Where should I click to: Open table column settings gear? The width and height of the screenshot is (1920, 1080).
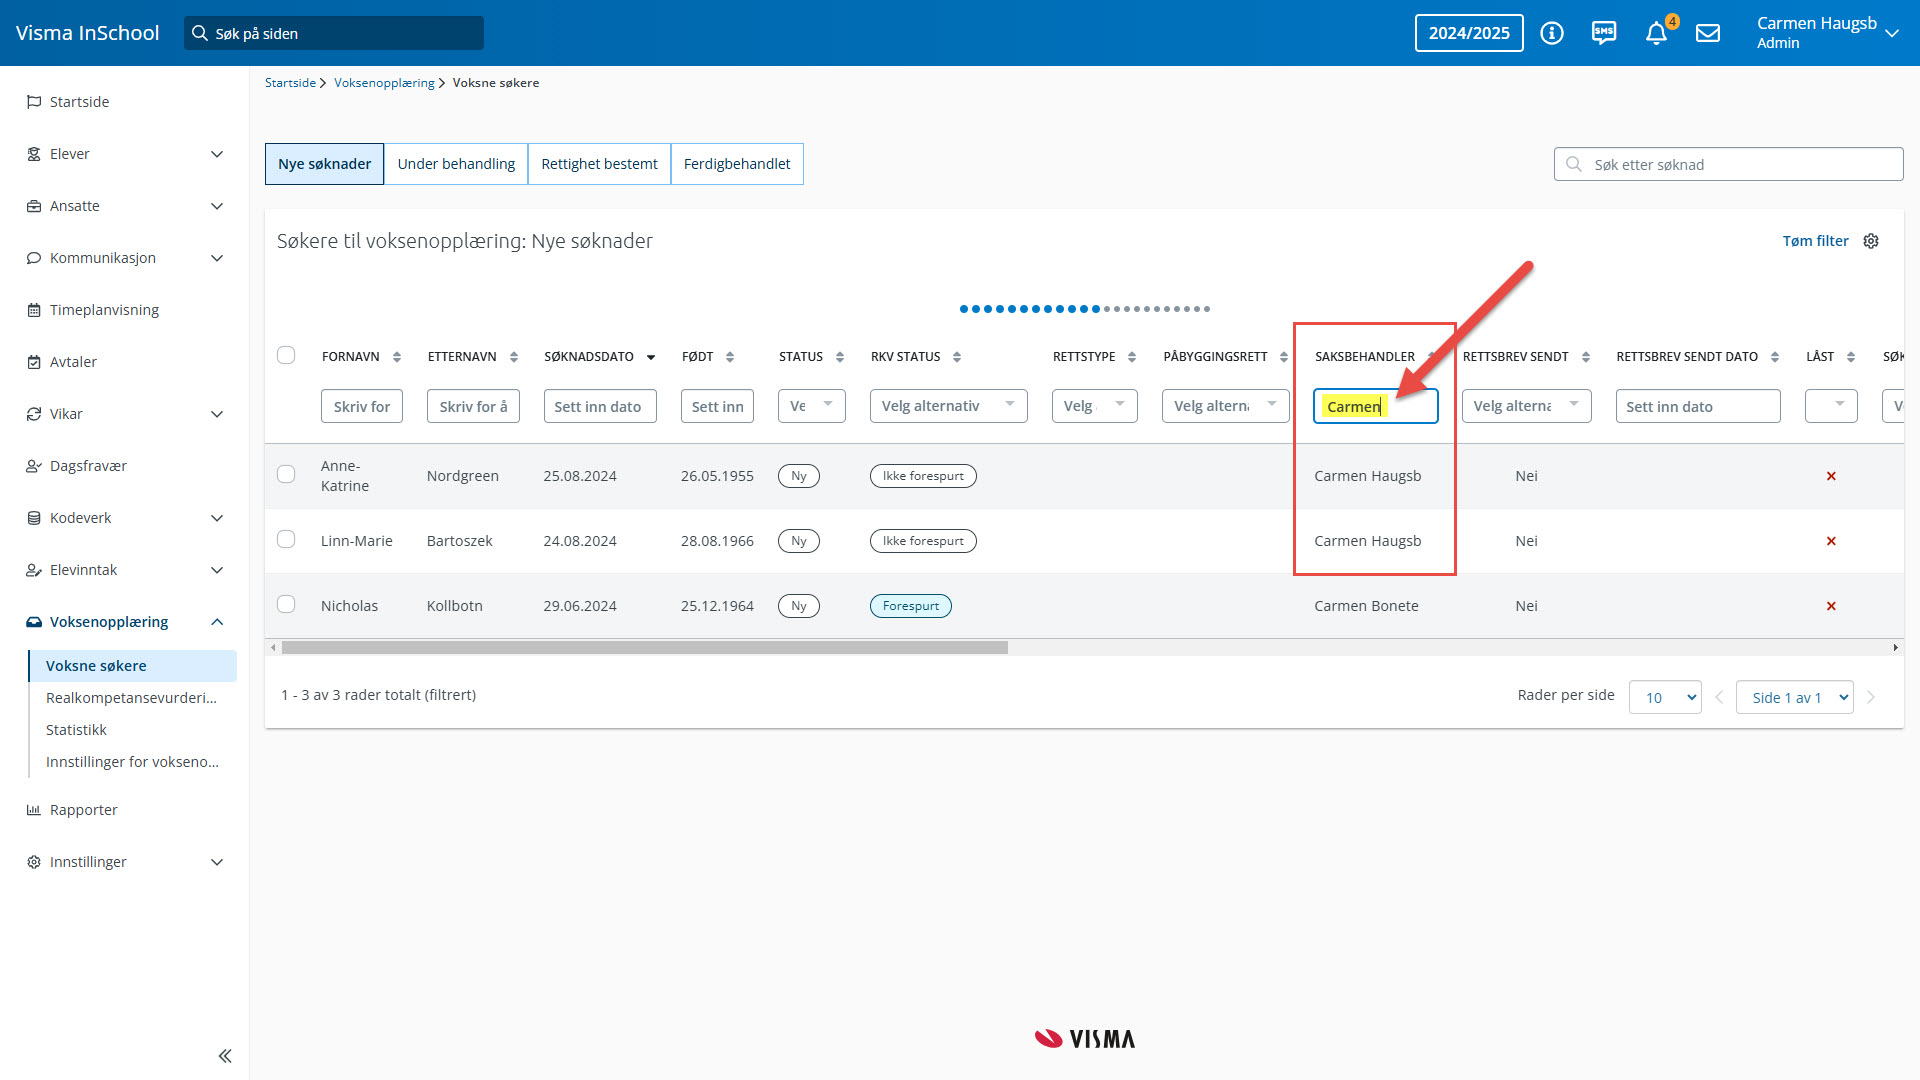1871,241
